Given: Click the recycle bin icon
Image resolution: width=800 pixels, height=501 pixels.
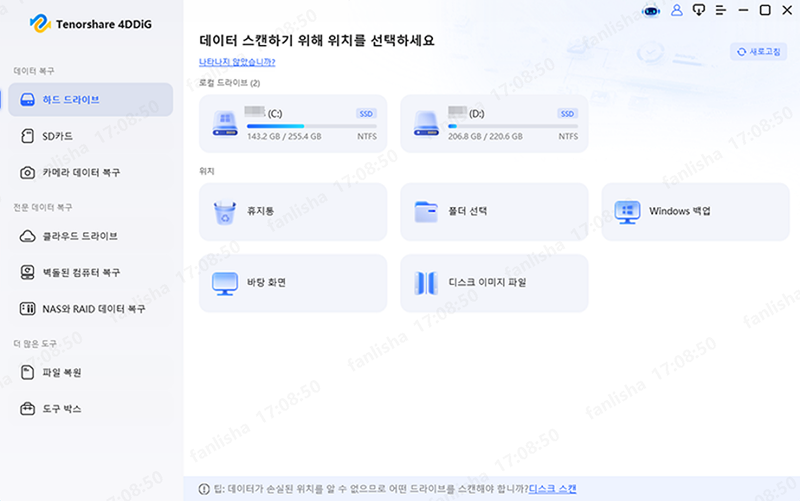Looking at the screenshot, I should pyautogui.click(x=225, y=212).
